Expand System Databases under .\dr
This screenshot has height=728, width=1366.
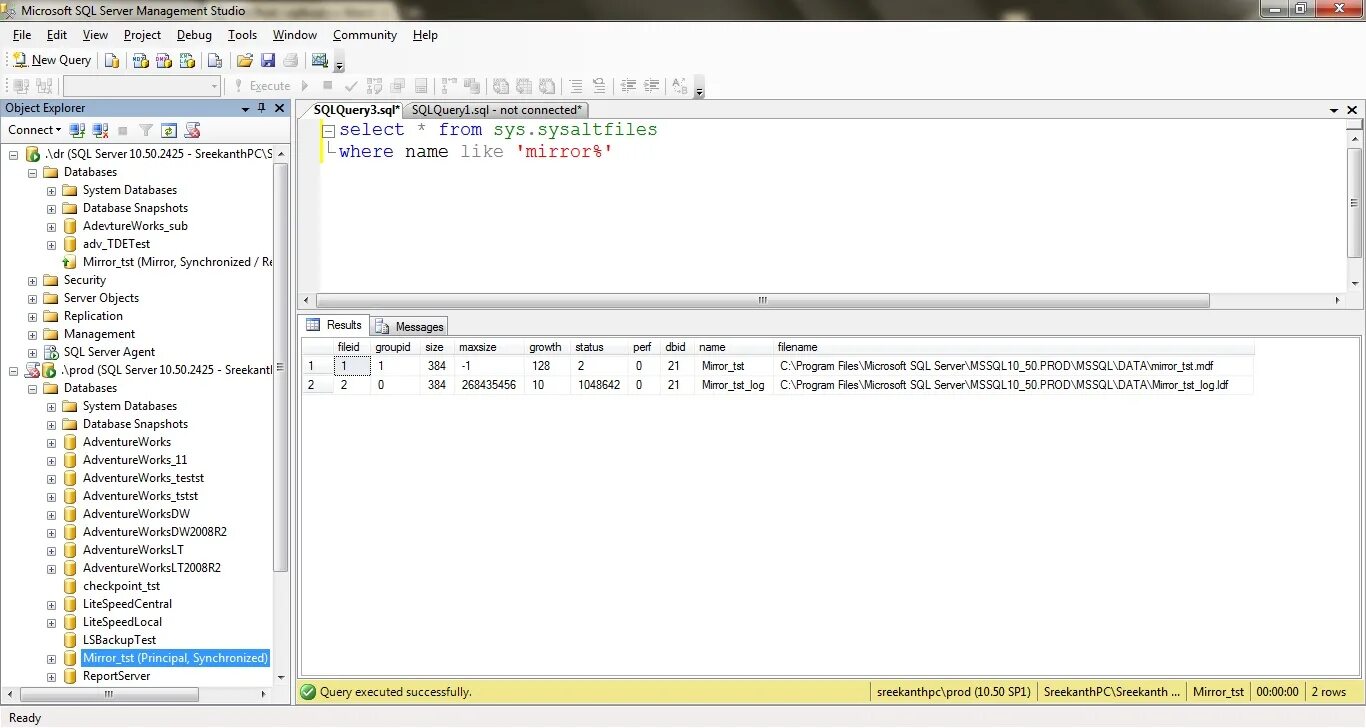tap(51, 190)
